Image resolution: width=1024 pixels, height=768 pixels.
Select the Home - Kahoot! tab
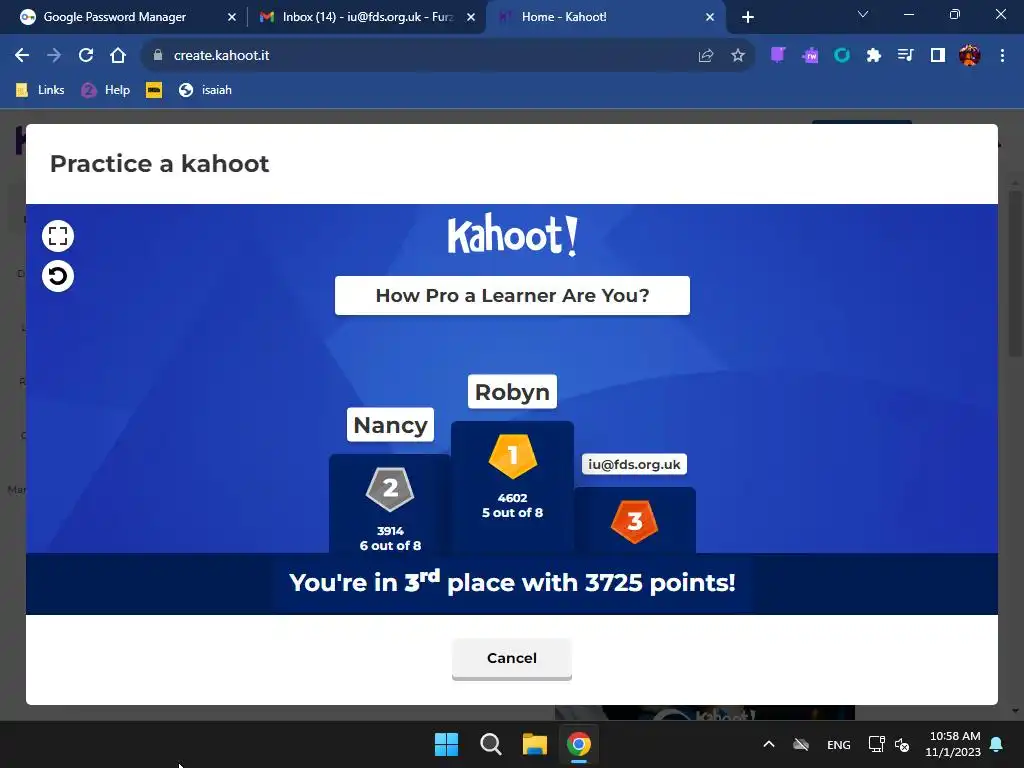click(x=564, y=17)
